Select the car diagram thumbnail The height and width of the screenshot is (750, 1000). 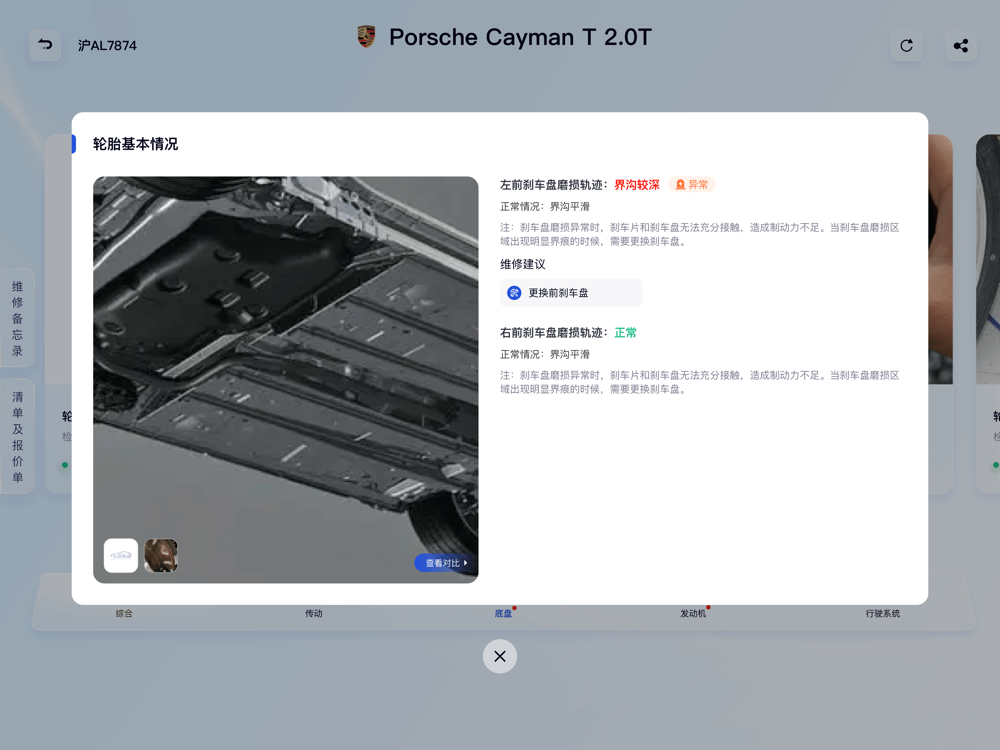click(x=121, y=555)
